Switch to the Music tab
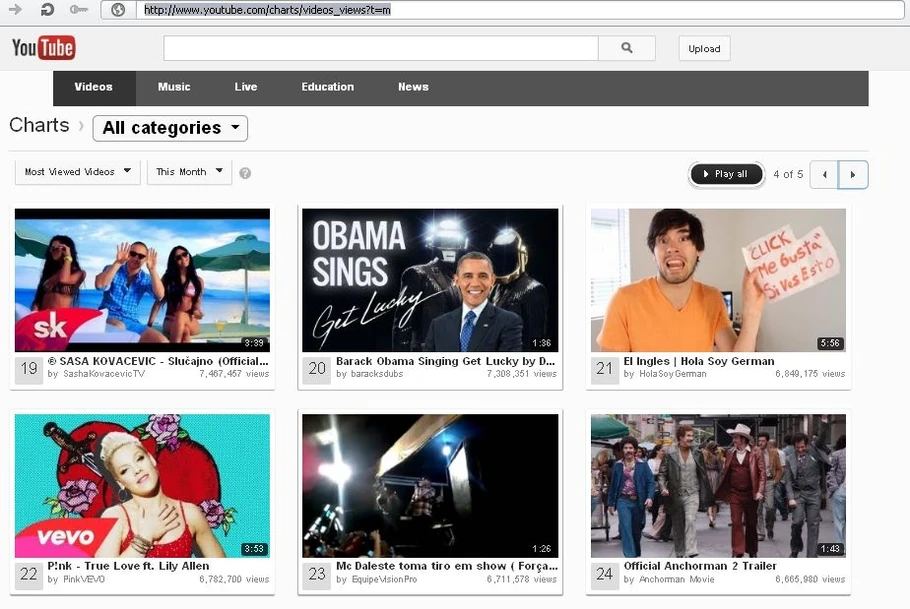Screen dimensions: 910x609 click(174, 87)
